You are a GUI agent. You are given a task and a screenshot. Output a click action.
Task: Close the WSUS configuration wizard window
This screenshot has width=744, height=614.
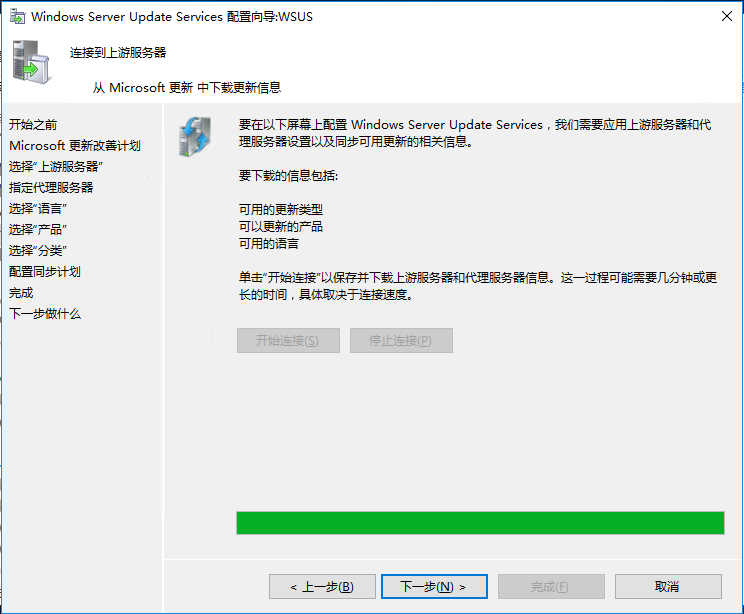[x=726, y=16]
